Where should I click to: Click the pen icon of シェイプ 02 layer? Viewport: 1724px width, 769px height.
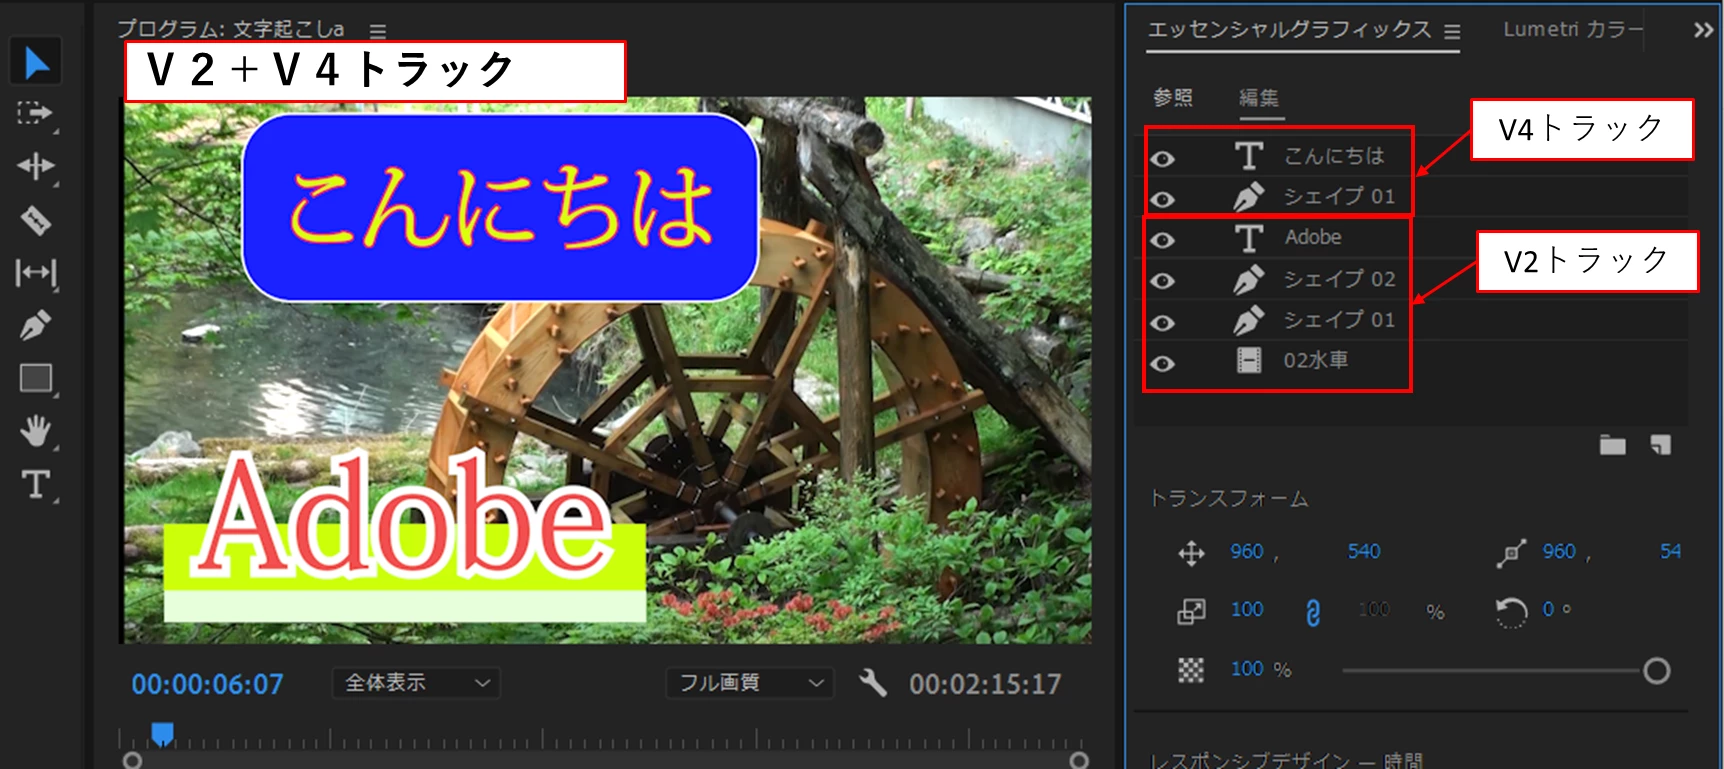click(1248, 279)
